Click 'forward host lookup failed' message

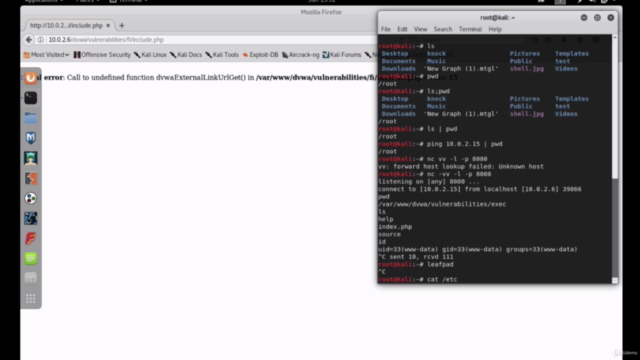pos(461,167)
